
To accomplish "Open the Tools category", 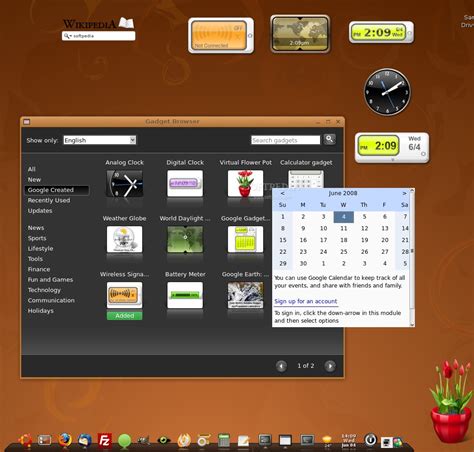I will 35,259.
